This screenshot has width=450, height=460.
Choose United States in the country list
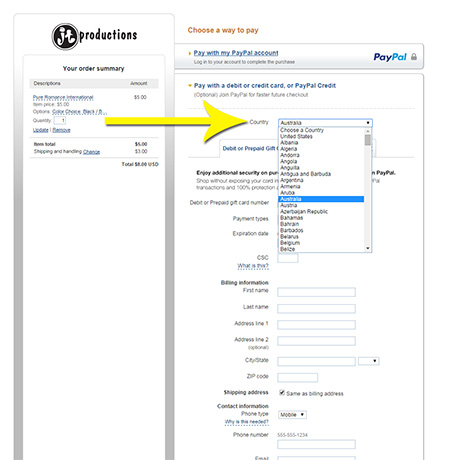tap(296, 136)
